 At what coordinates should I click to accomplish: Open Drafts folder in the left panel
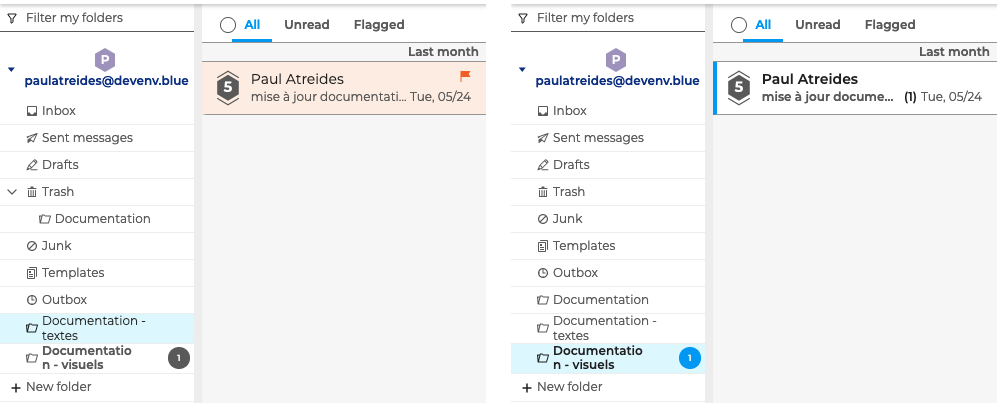pos(97,165)
